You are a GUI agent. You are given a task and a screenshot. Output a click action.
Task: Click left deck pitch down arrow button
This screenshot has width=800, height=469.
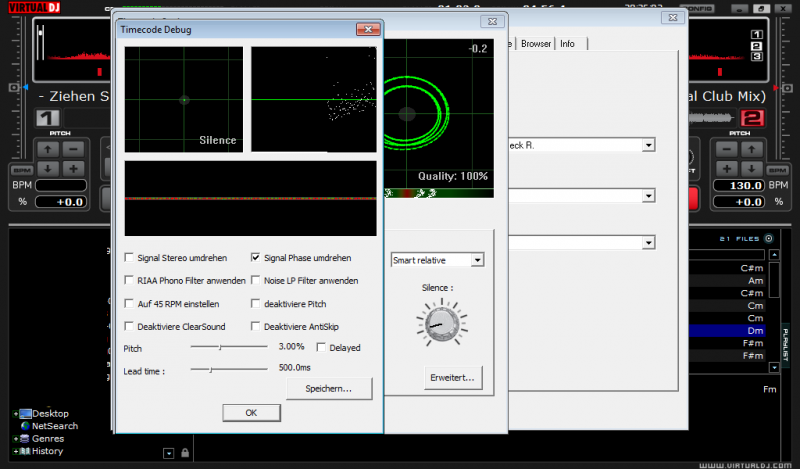click(x=47, y=169)
